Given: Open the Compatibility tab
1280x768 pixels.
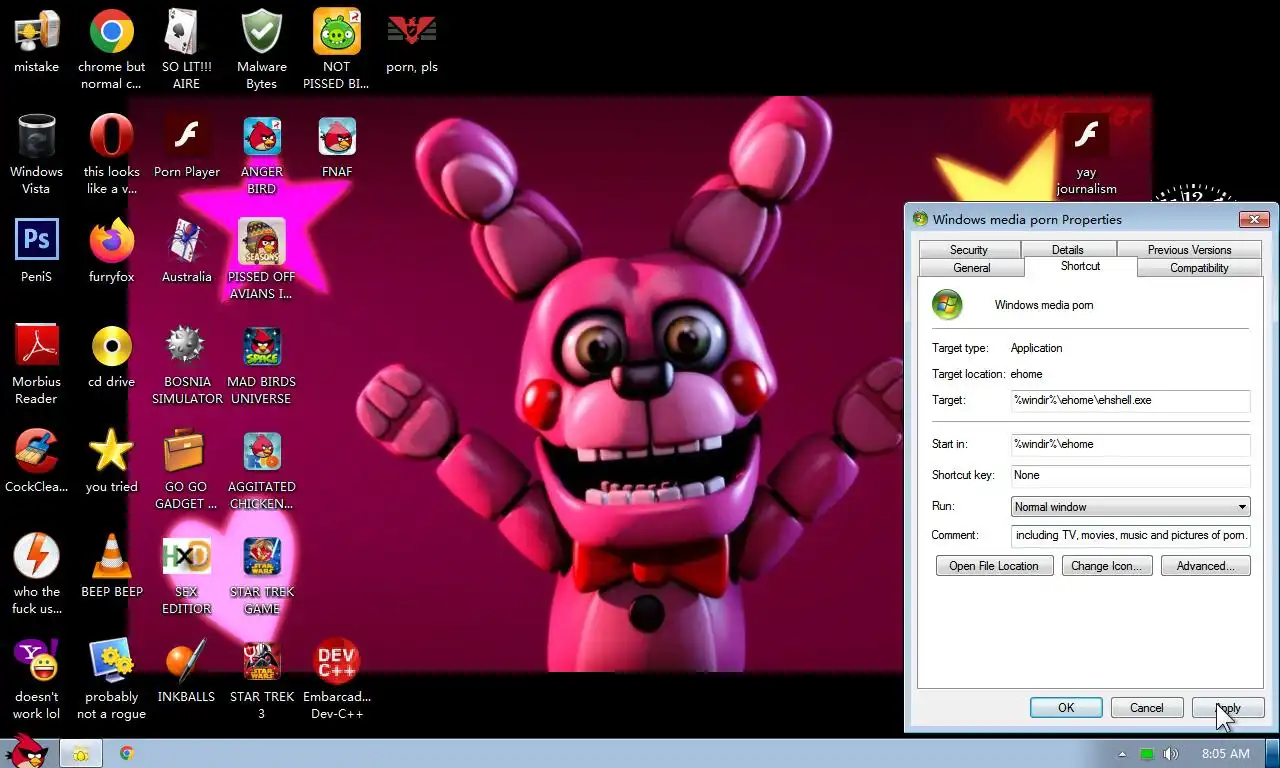Looking at the screenshot, I should 1199,268.
